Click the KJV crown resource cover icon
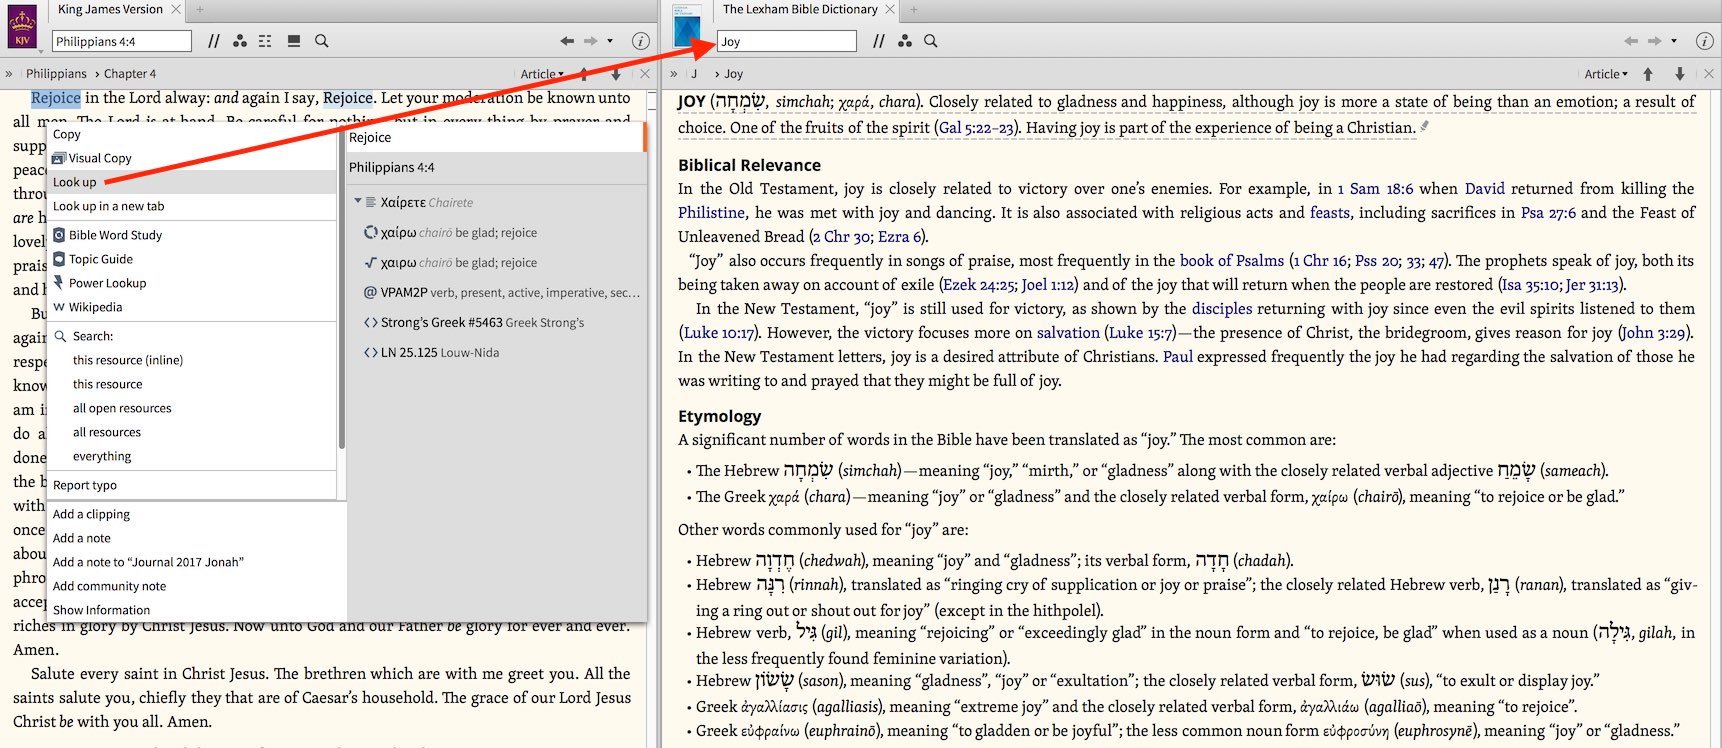1722x748 pixels. point(22,27)
